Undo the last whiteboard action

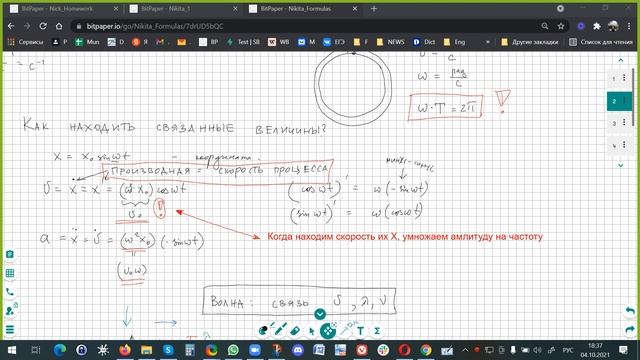coord(630,311)
